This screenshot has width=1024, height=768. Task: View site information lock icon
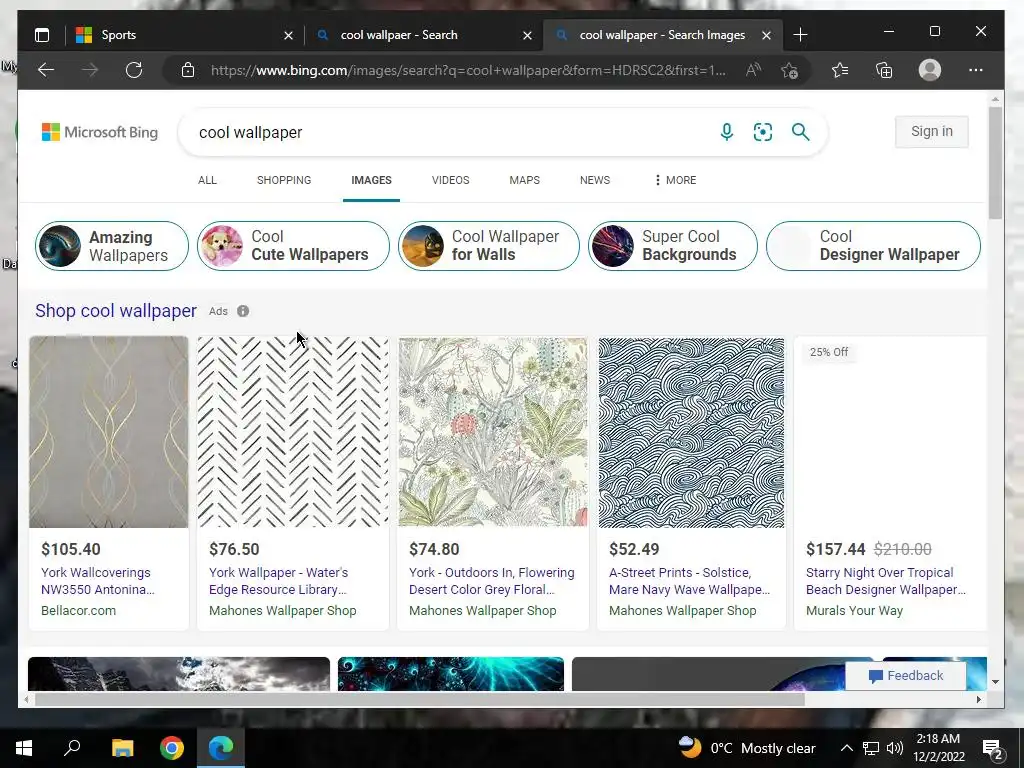coord(188,70)
